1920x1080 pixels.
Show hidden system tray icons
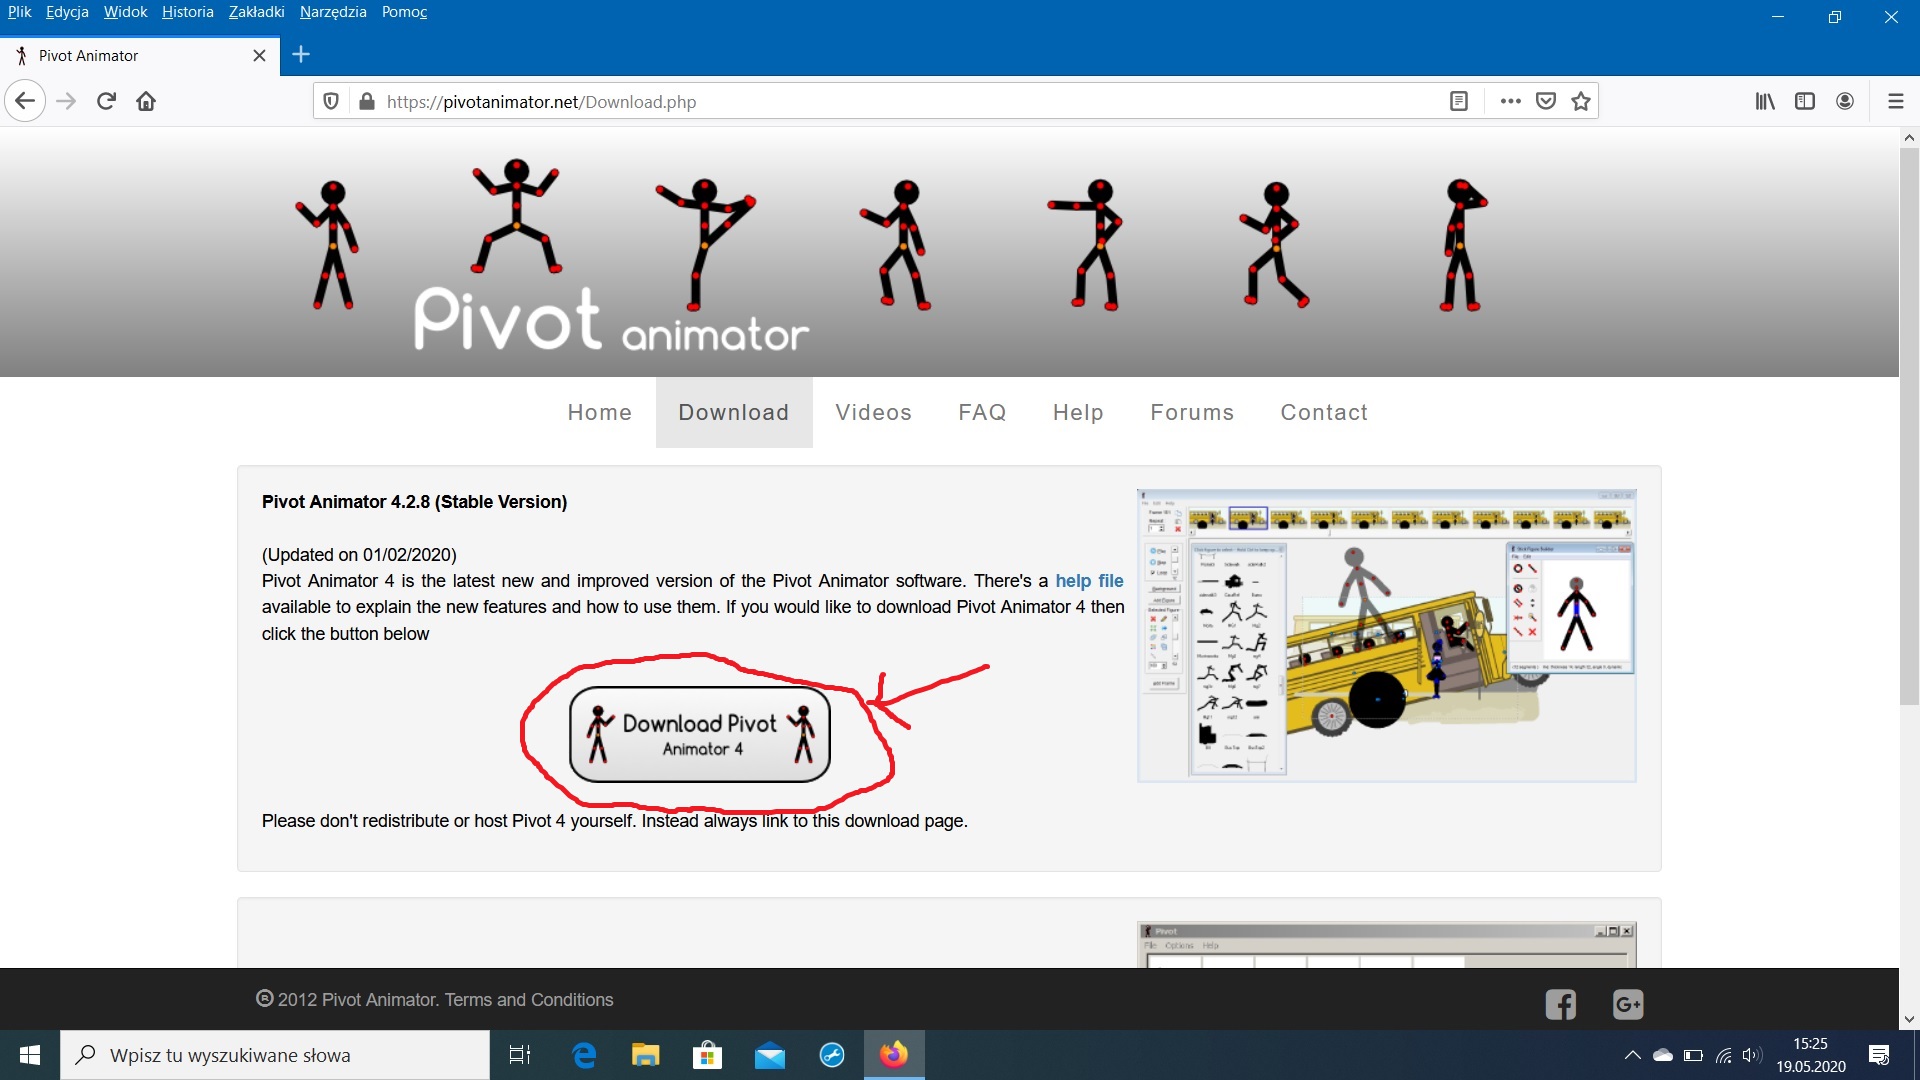pyautogui.click(x=1632, y=1055)
